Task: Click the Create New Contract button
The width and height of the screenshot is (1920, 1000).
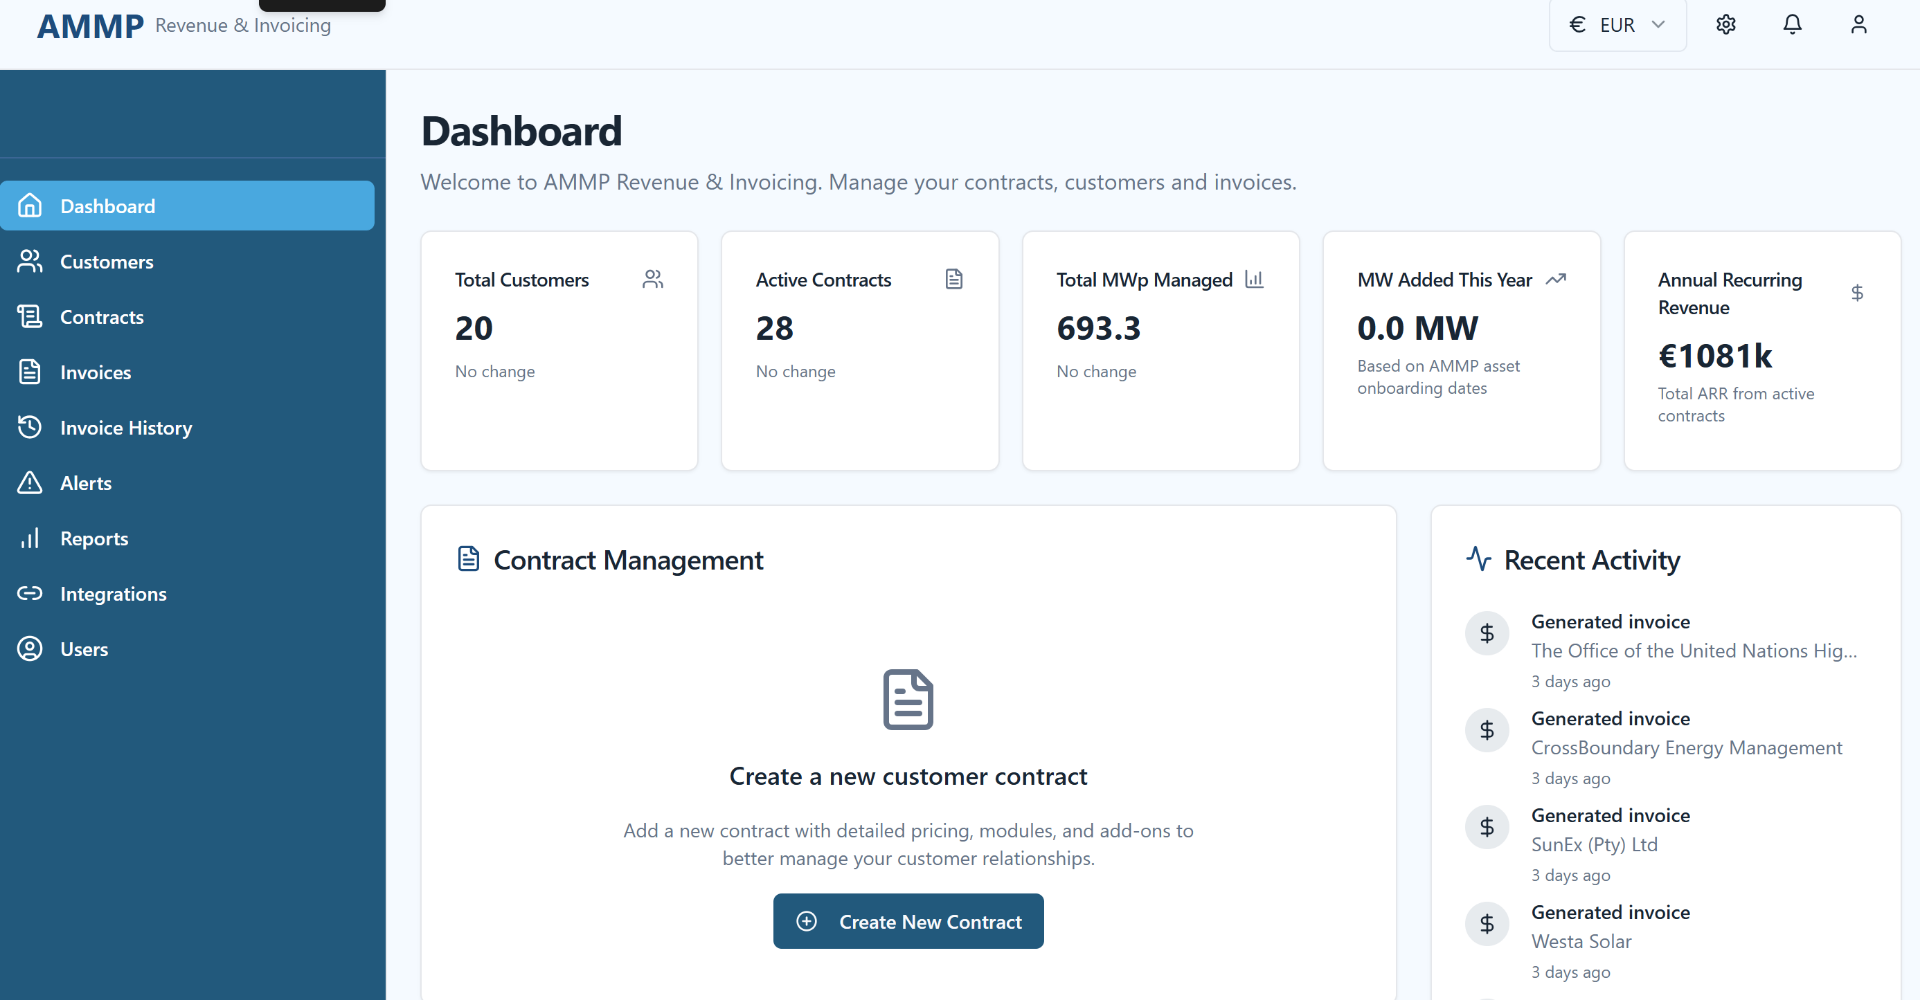Action: [x=907, y=921]
